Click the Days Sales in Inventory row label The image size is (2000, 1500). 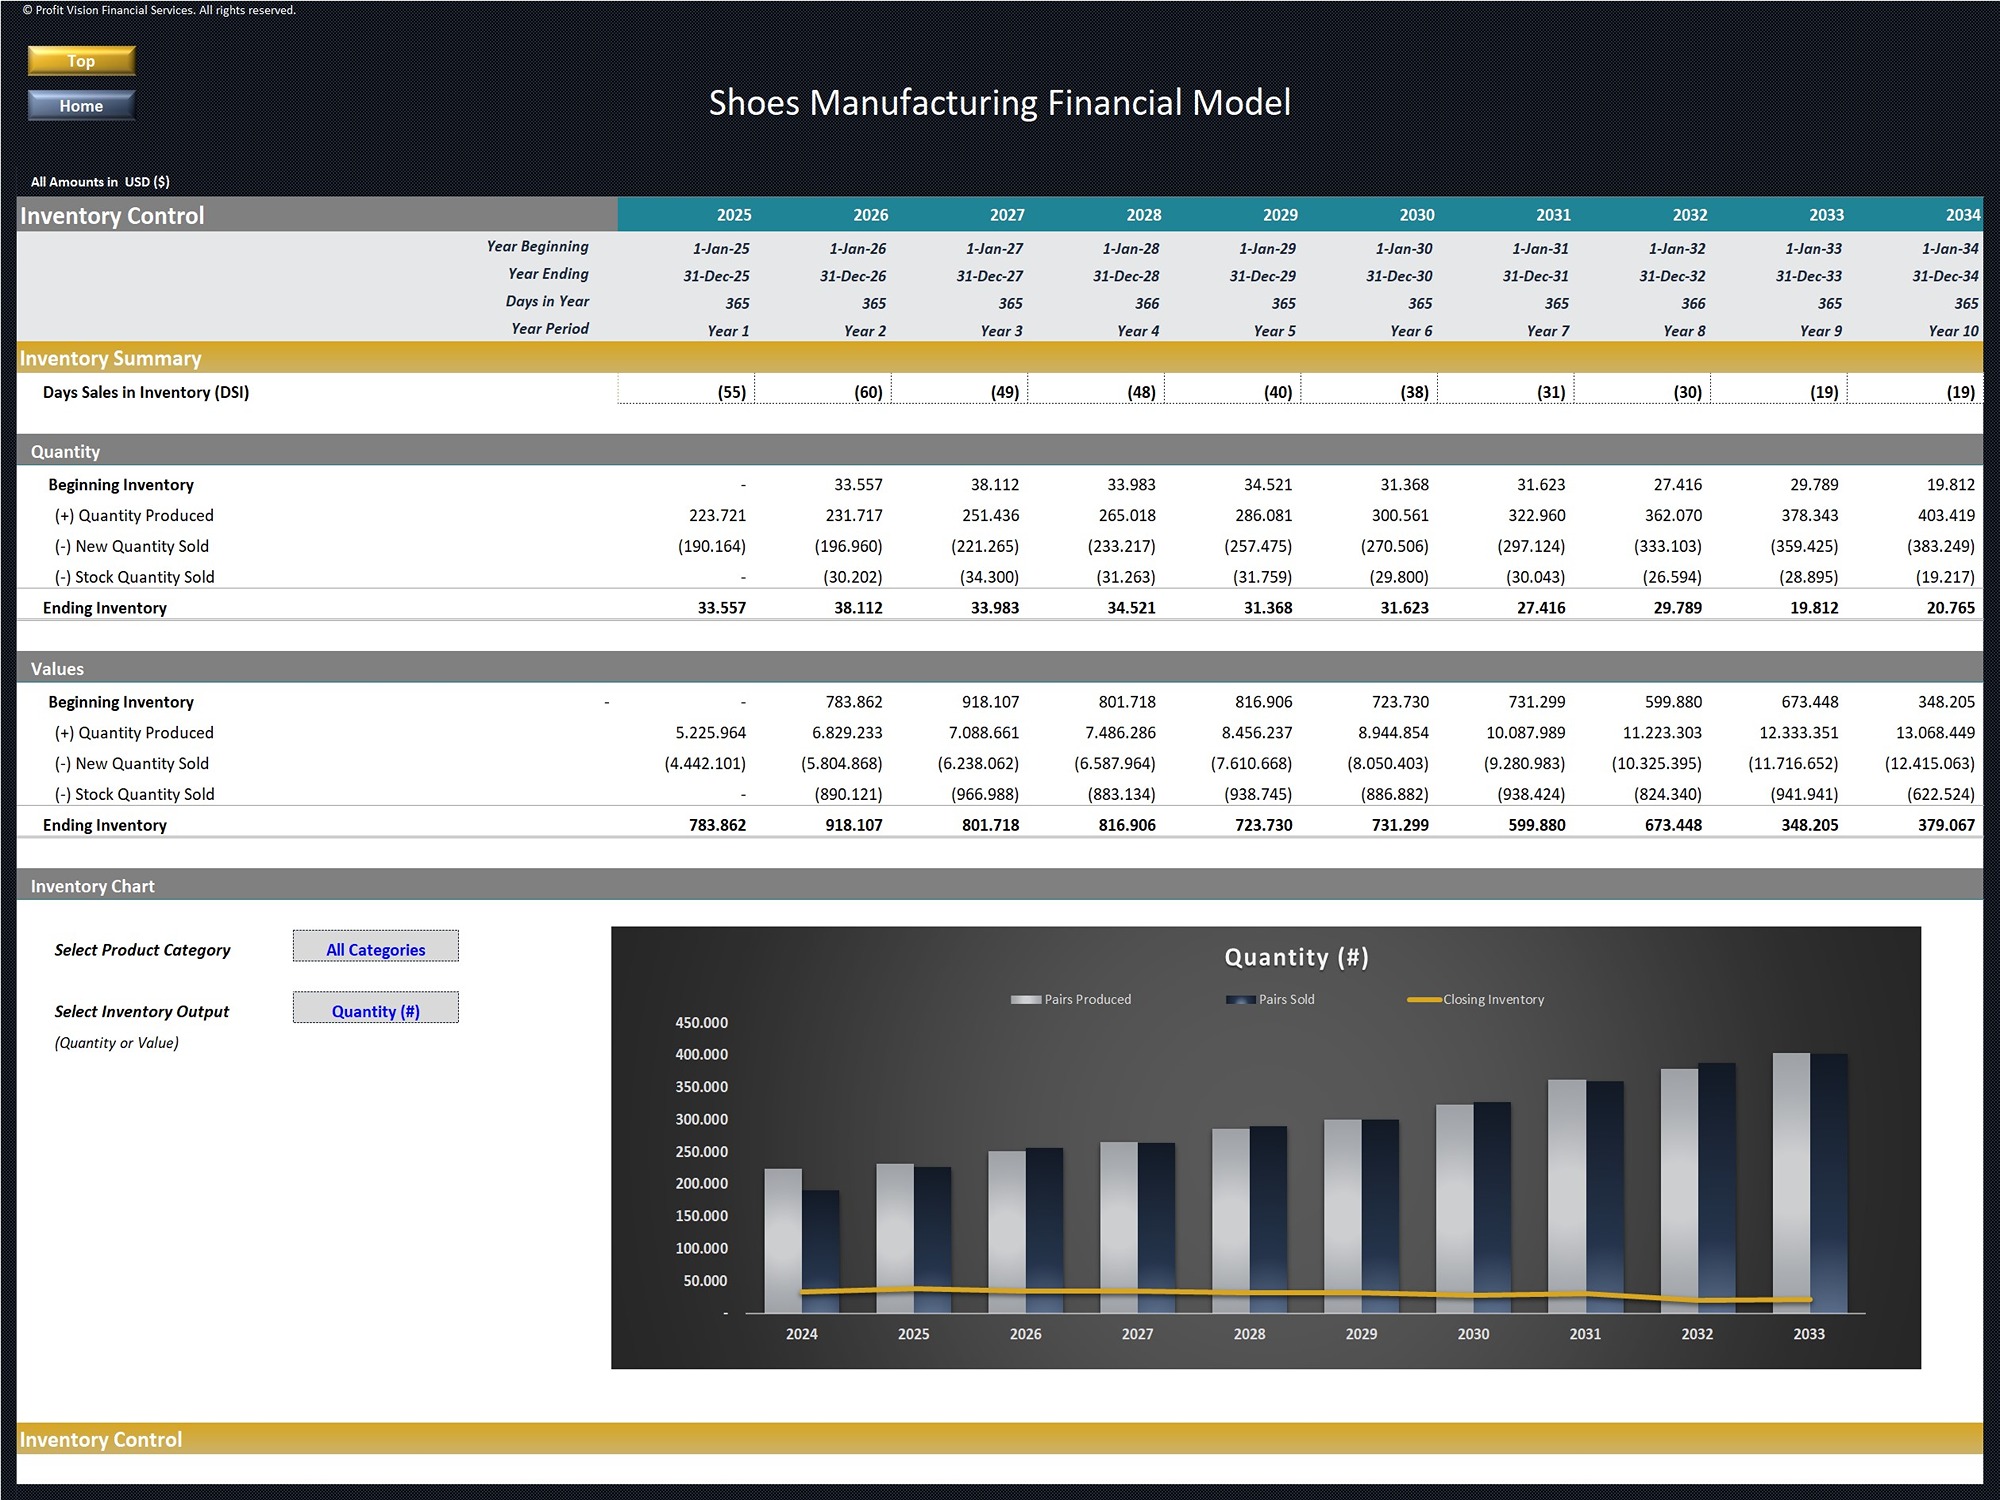point(144,392)
